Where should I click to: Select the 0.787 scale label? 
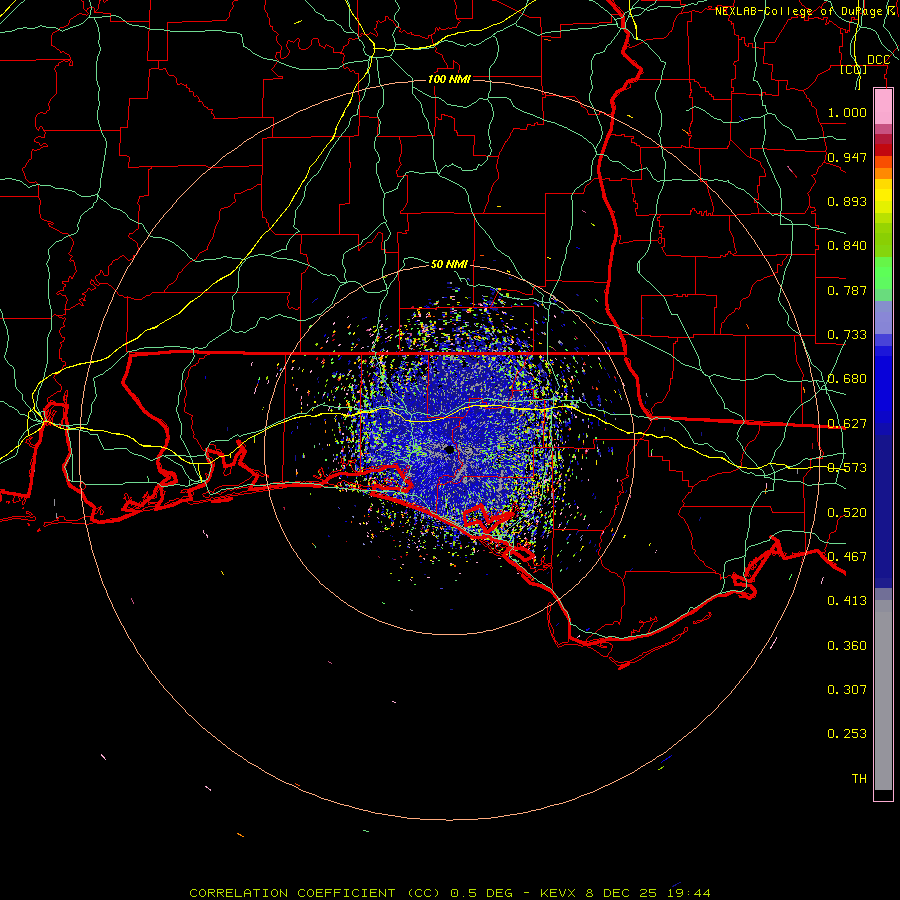pyautogui.click(x=847, y=290)
